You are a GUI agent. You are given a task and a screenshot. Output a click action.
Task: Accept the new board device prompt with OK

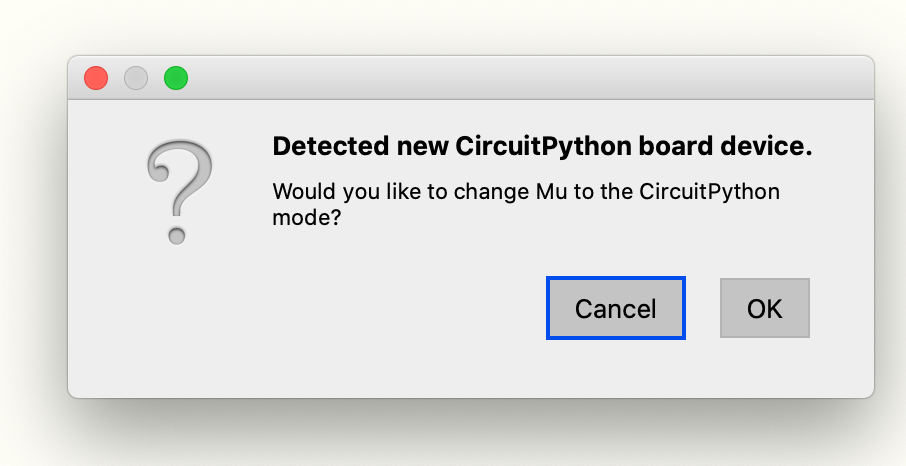point(764,308)
